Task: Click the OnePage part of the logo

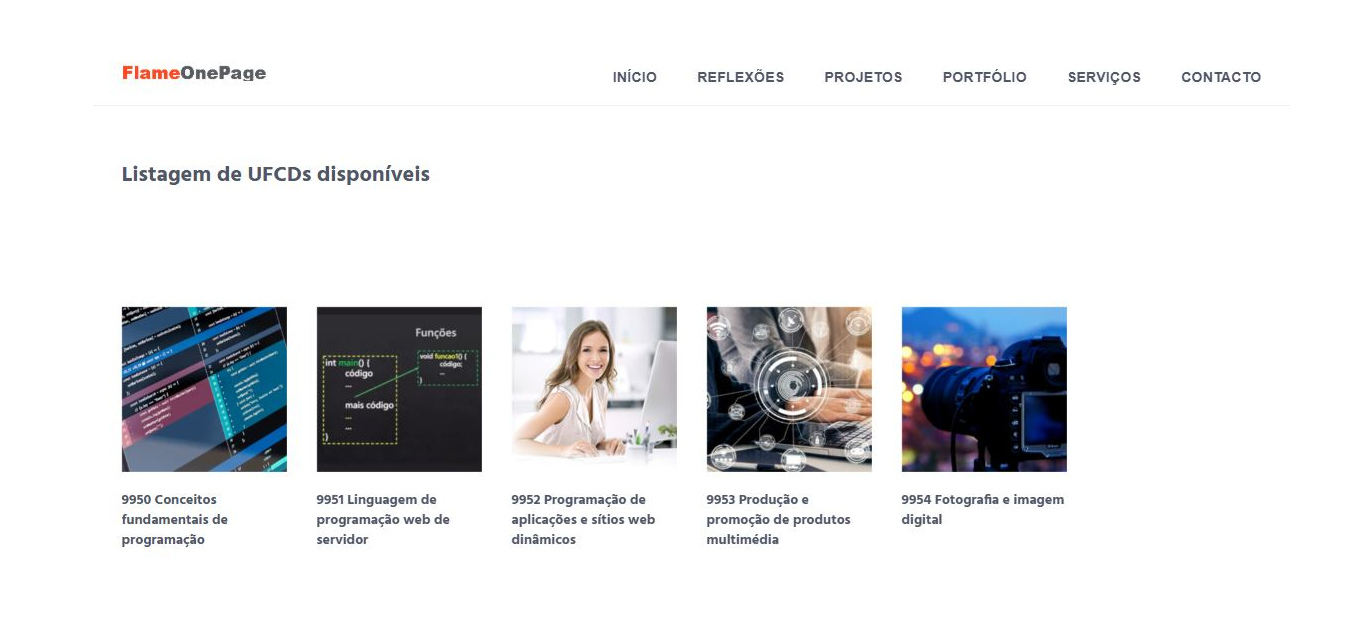Action: (x=224, y=73)
